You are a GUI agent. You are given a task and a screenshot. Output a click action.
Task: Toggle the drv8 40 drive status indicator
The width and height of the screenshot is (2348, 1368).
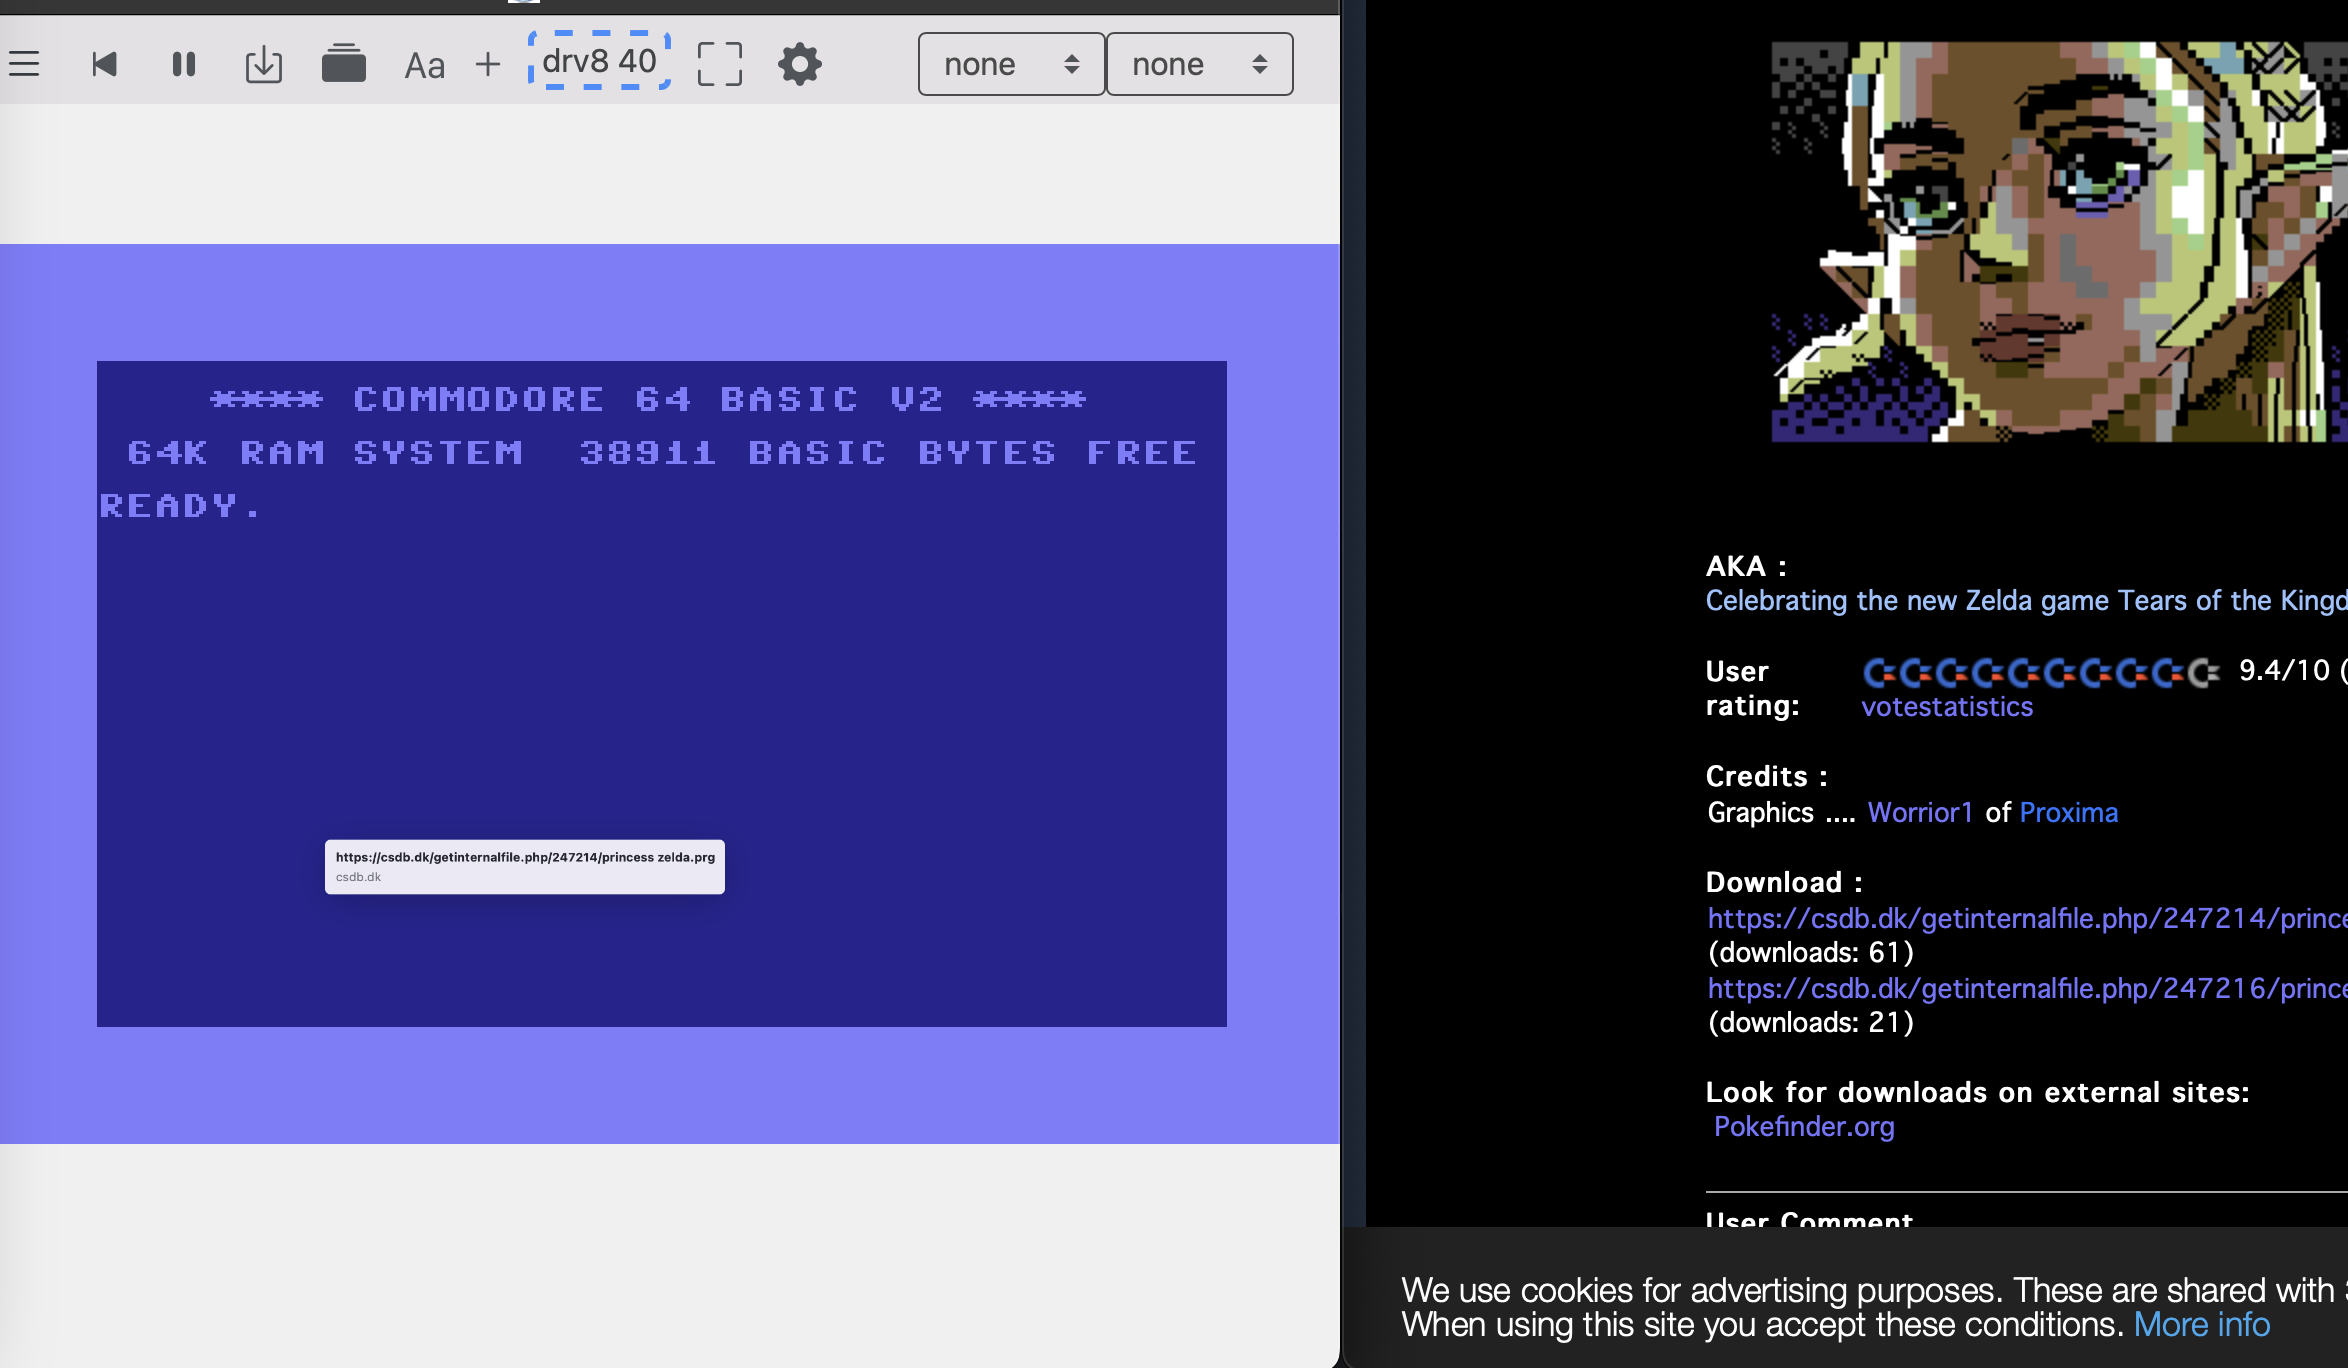[599, 62]
